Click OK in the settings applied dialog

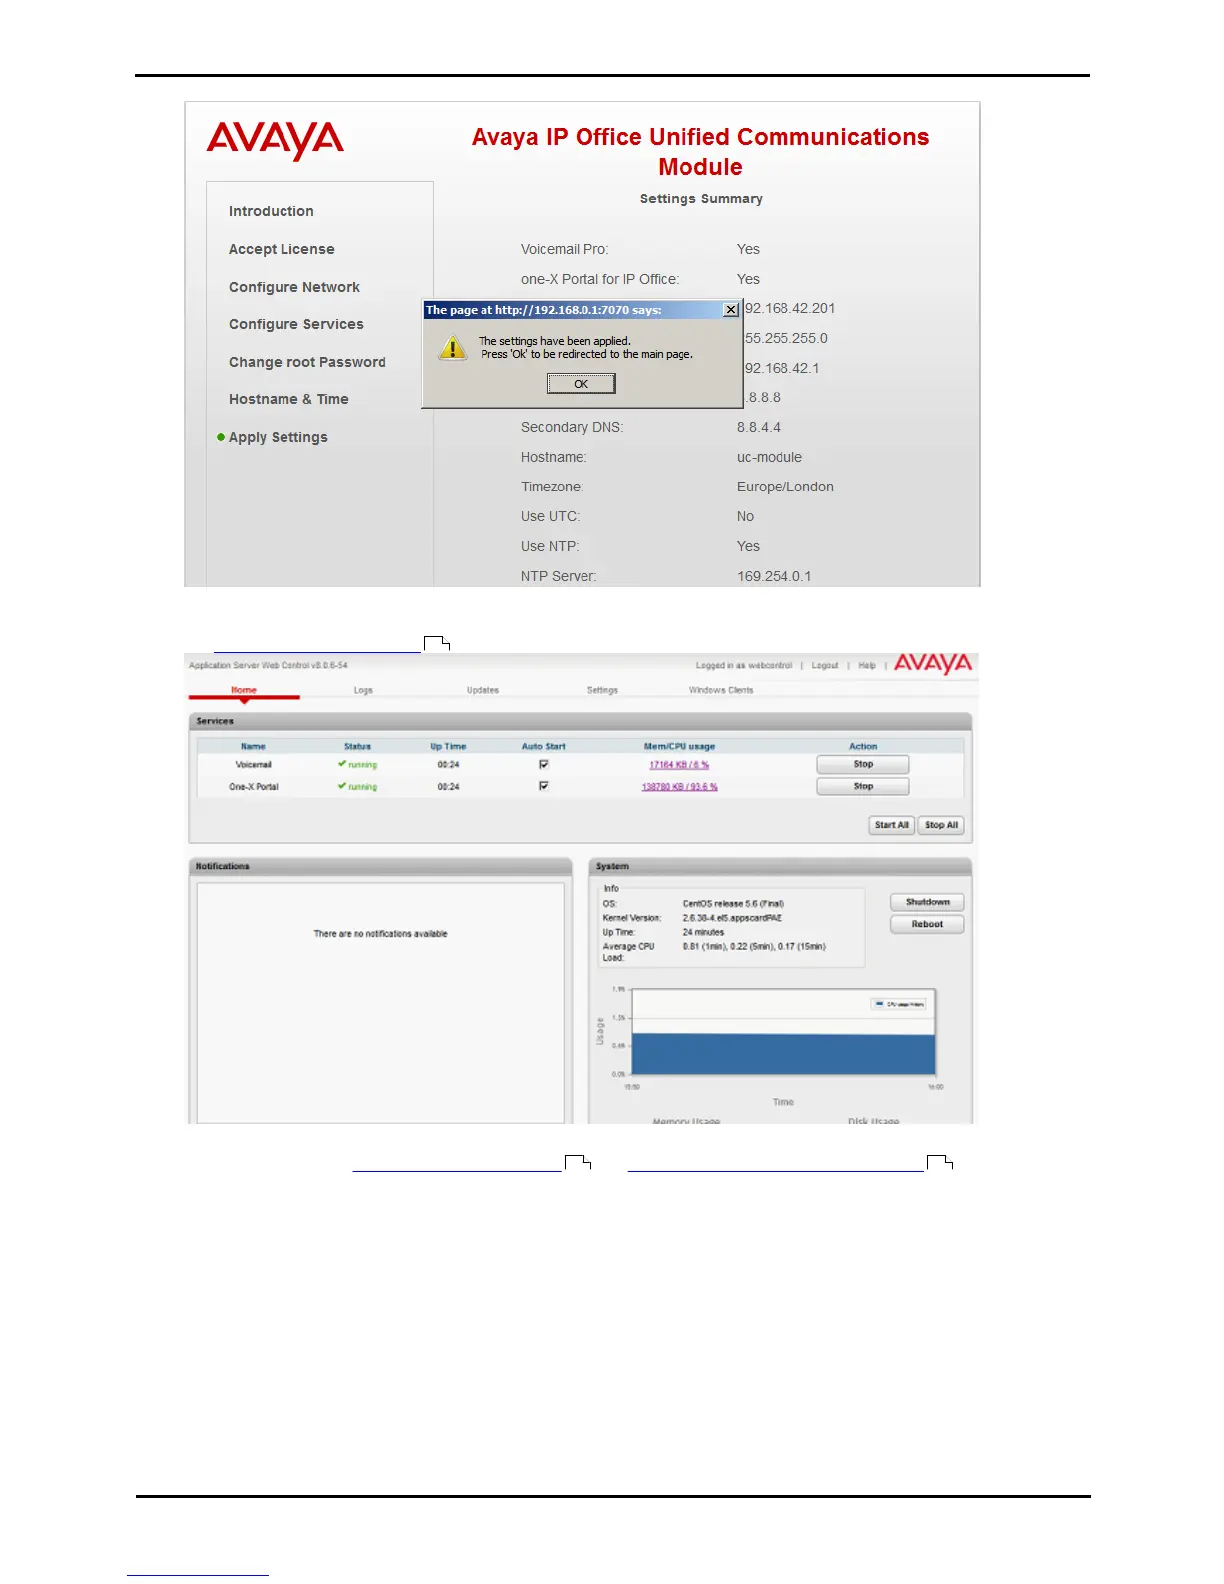[581, 384]
